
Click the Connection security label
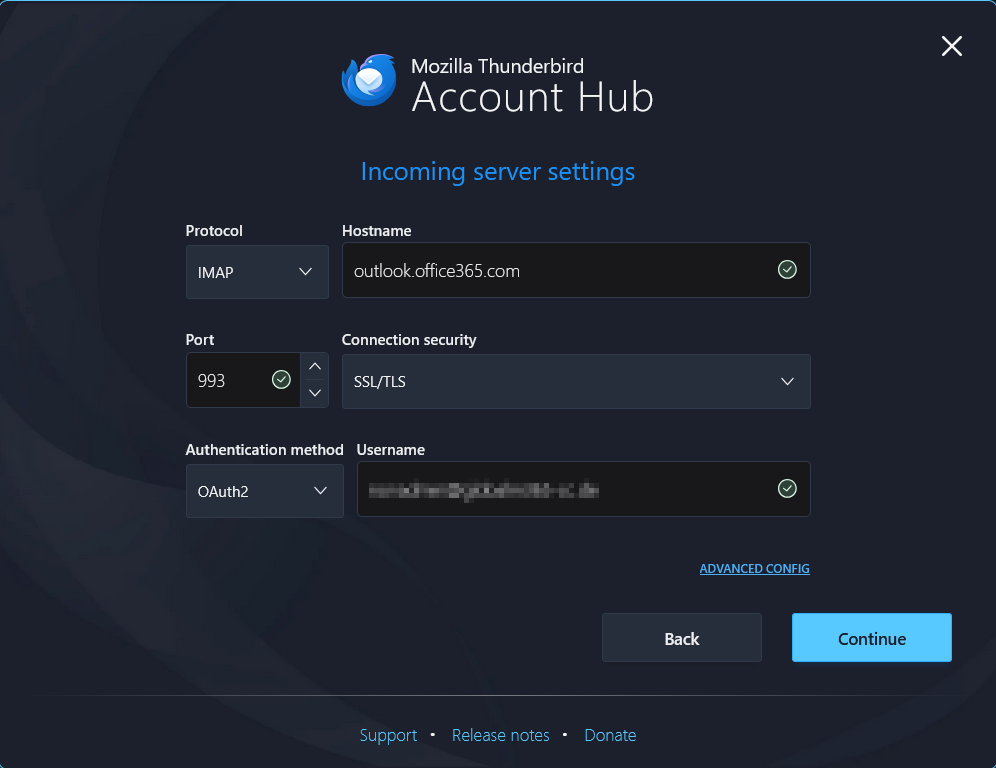[x=409, y=340]
